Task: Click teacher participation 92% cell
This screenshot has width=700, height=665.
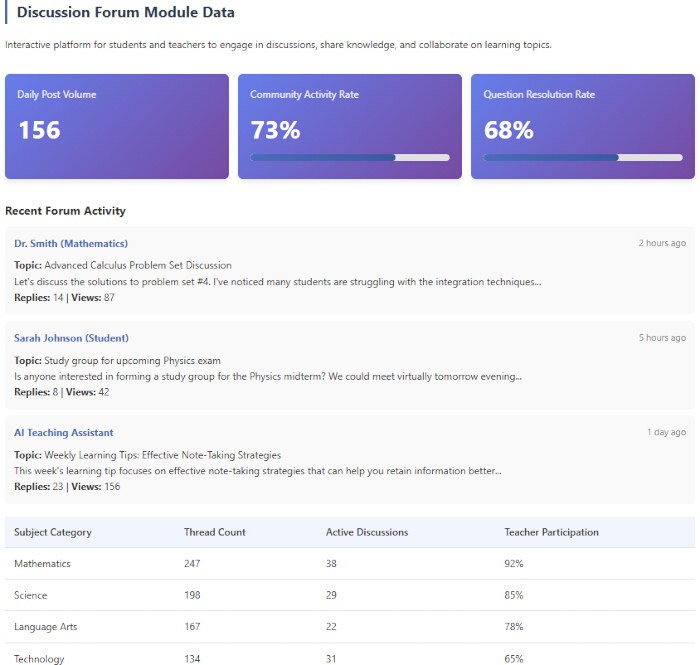Action: pos(514,563)
